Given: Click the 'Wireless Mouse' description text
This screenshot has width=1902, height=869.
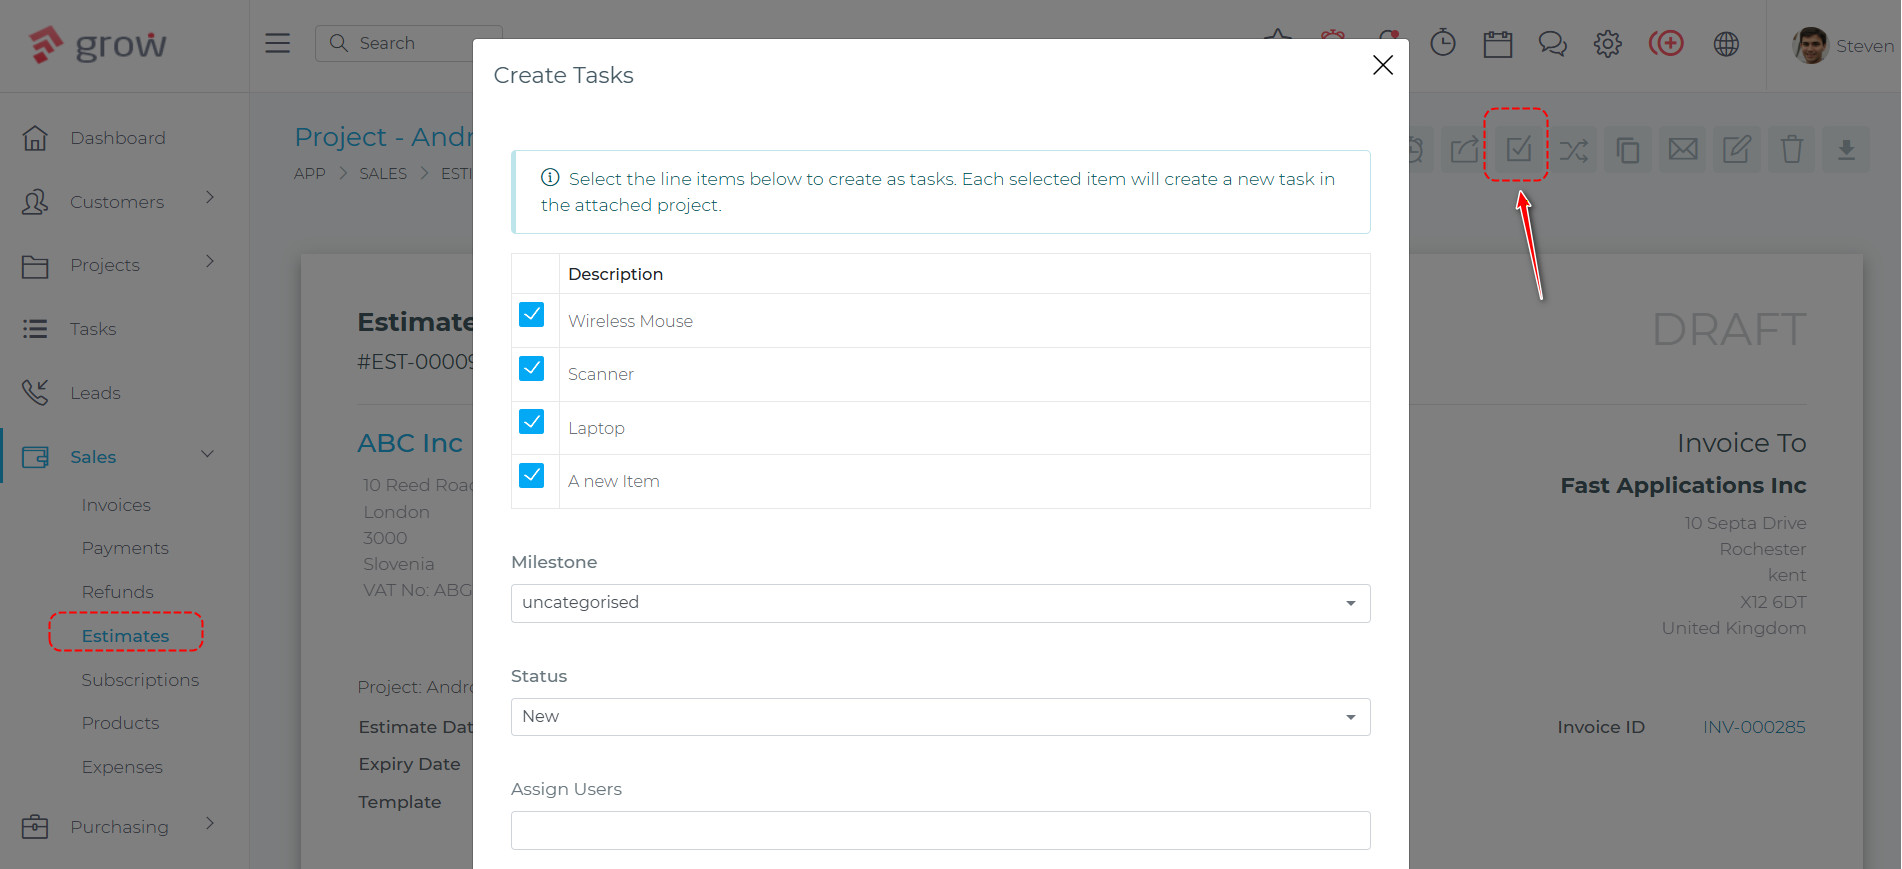Looking at the screenshot, I should (630, 321).
